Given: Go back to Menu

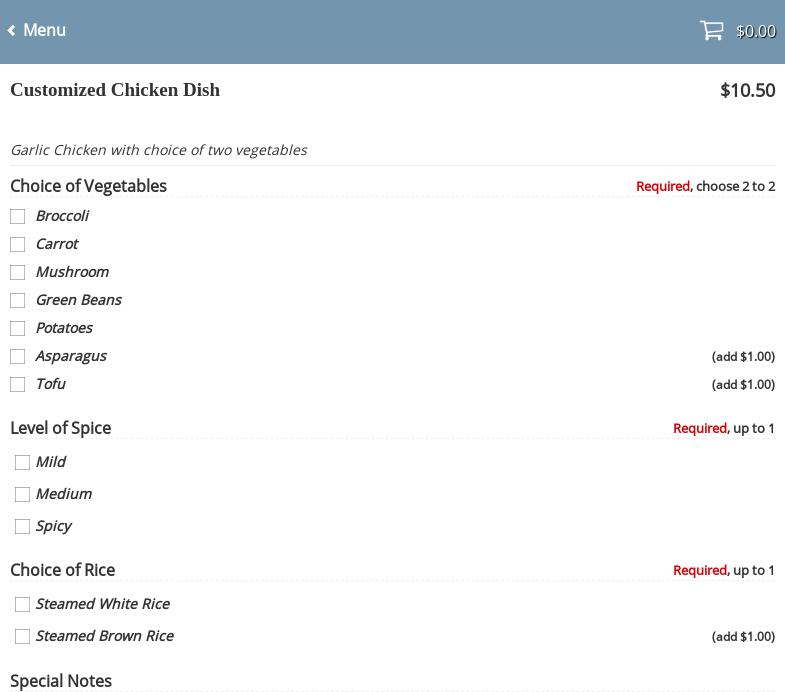Looking at the screenshot, I should pos(44,31).
